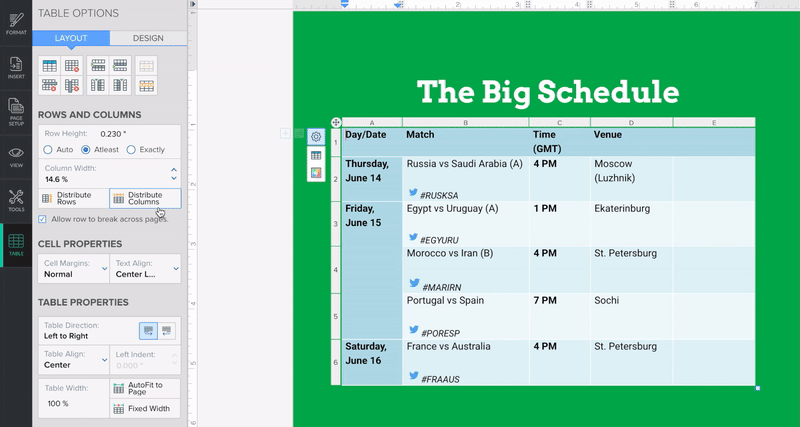Image resolution: width=800 pixels, height=427 pixels.
Task: Expand the Table Align dropdown
Action: [x=72, y=360]
